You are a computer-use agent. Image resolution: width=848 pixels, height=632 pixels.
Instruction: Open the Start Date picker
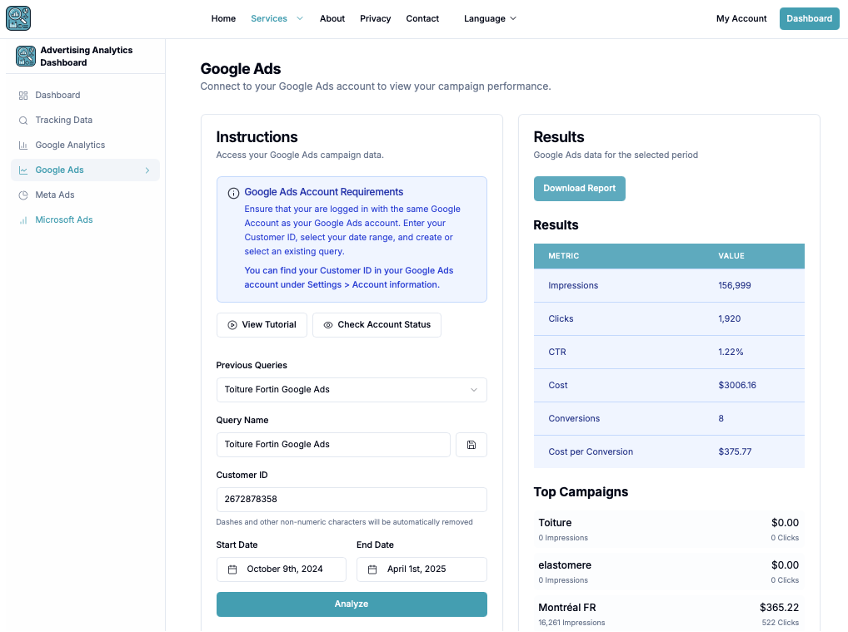pyautogui.click(x=281, y=569)
